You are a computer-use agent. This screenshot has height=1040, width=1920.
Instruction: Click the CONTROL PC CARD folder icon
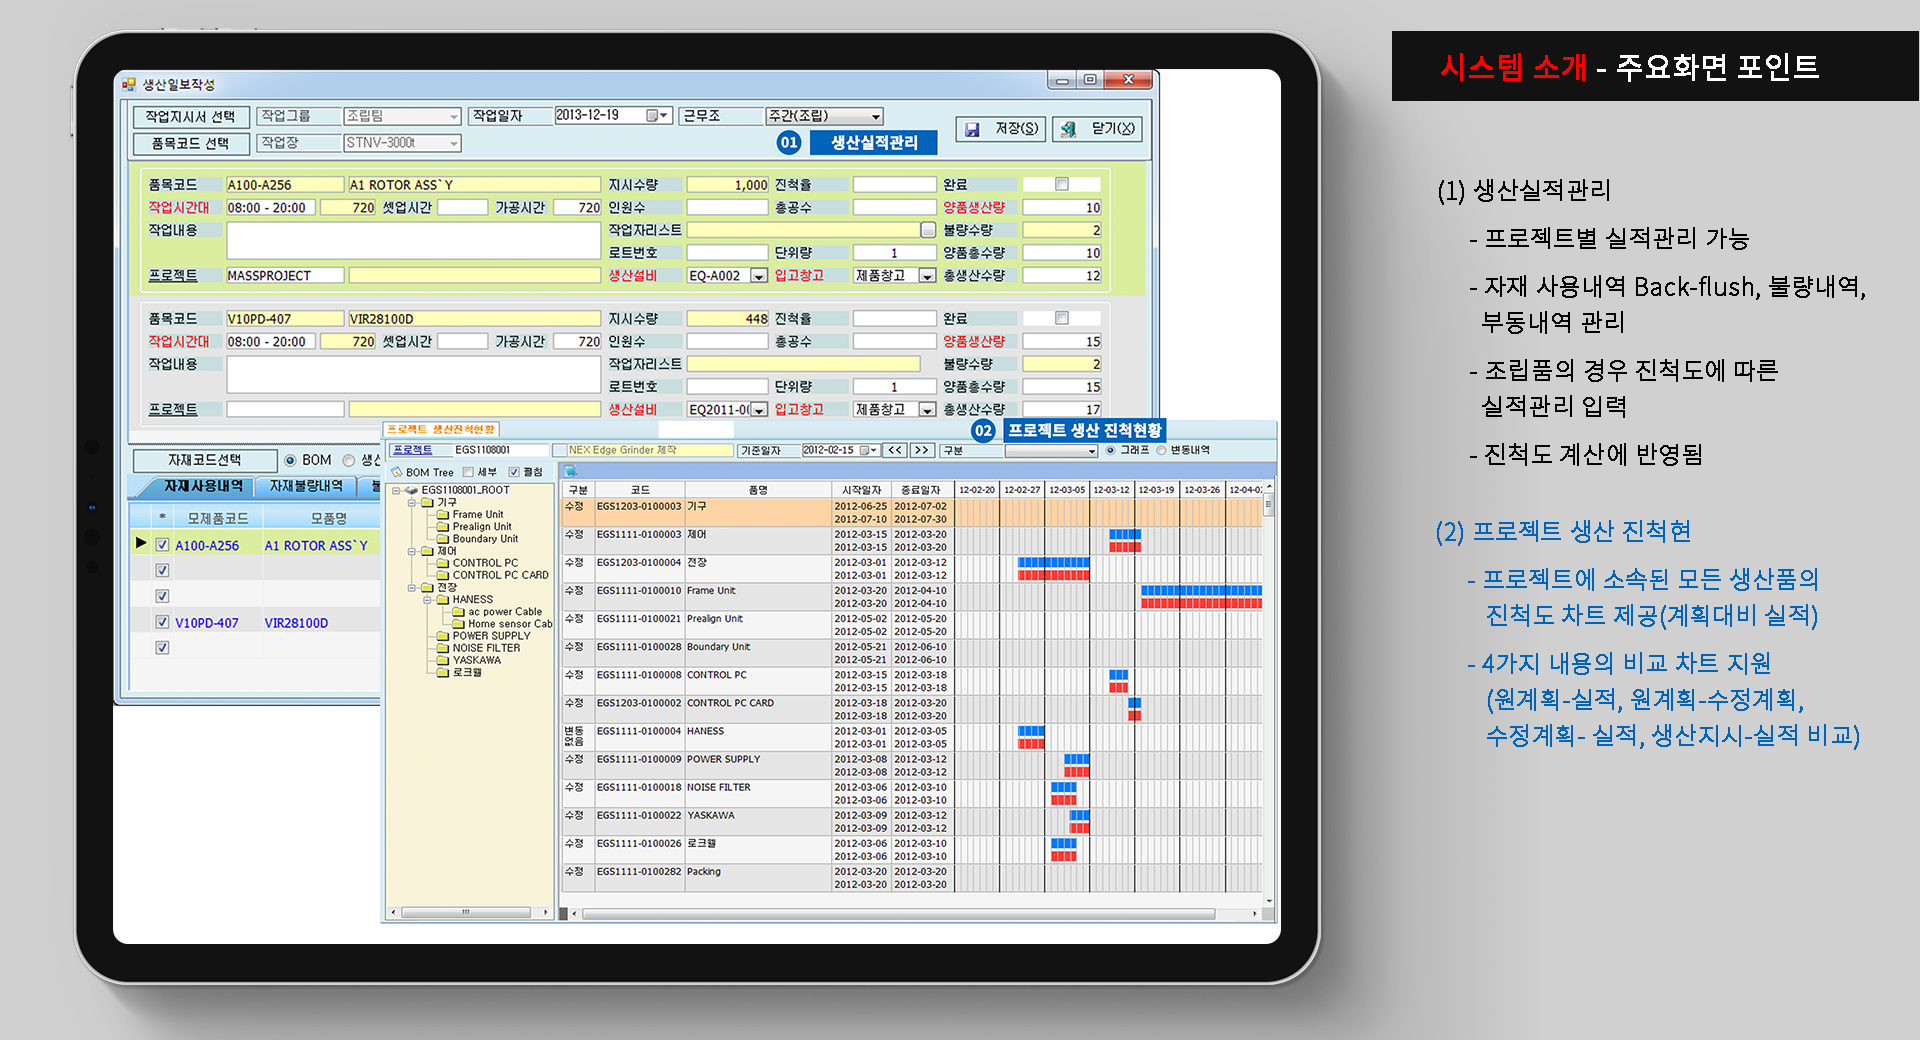443,575
